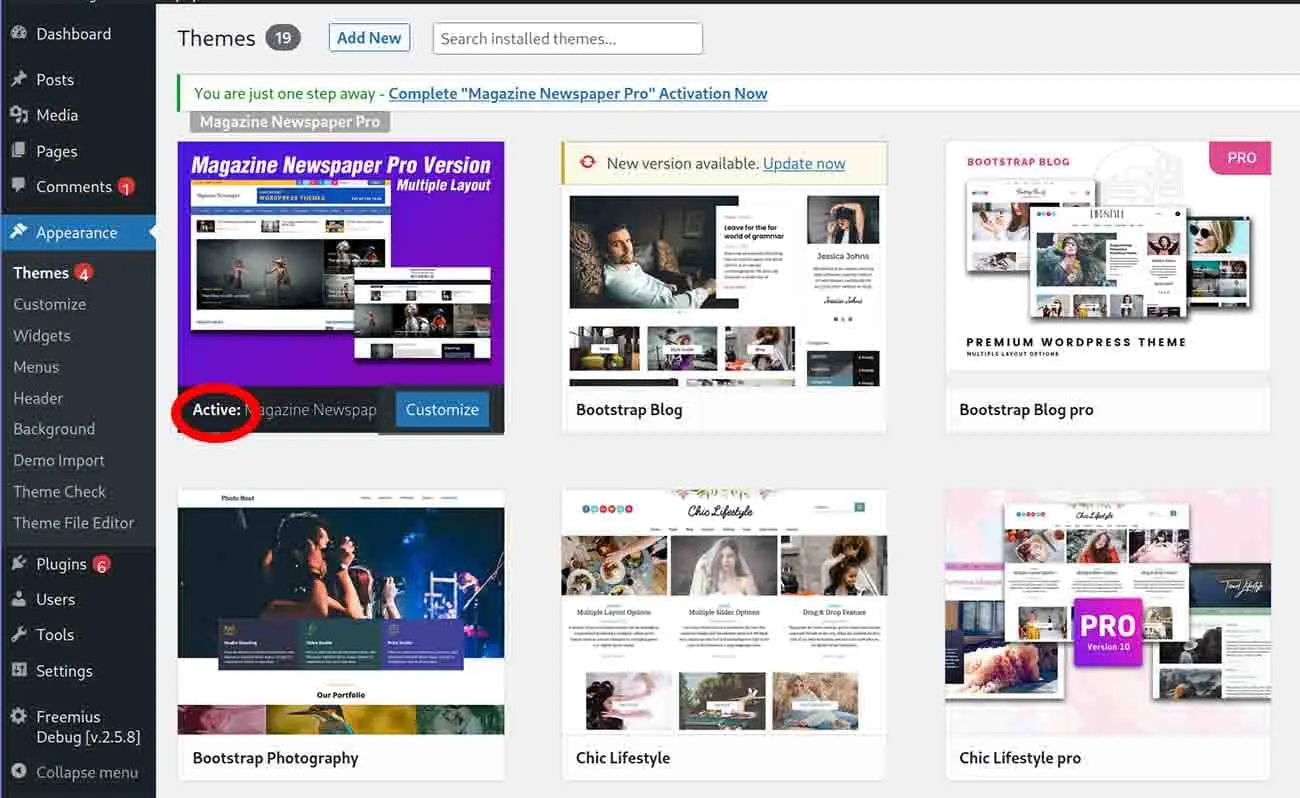The width and height of the screenshot is (1300, 798).
Task: Click the Dashboard gauge icon
Action: click(18, 33)
